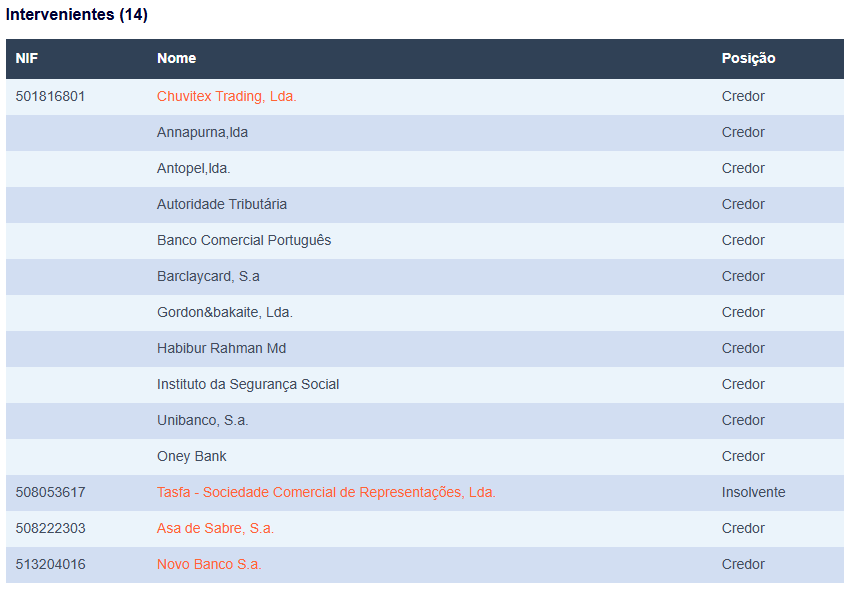Select NIF 508222303
The height and width of the screenshot is (593, 854).
tap(50, 528)
